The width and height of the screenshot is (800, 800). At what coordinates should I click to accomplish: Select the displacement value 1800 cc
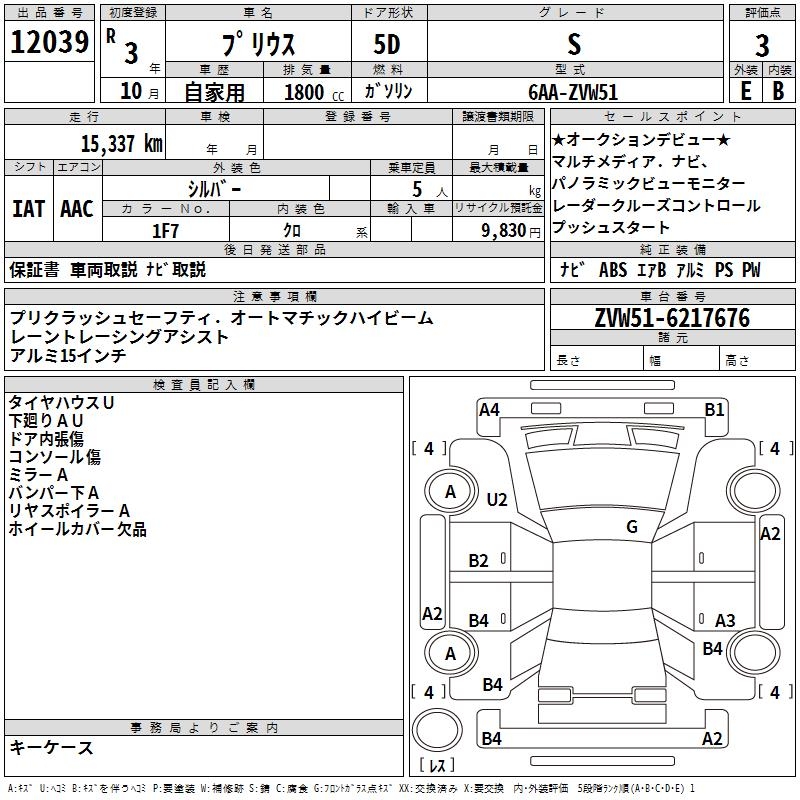[314, 92]
